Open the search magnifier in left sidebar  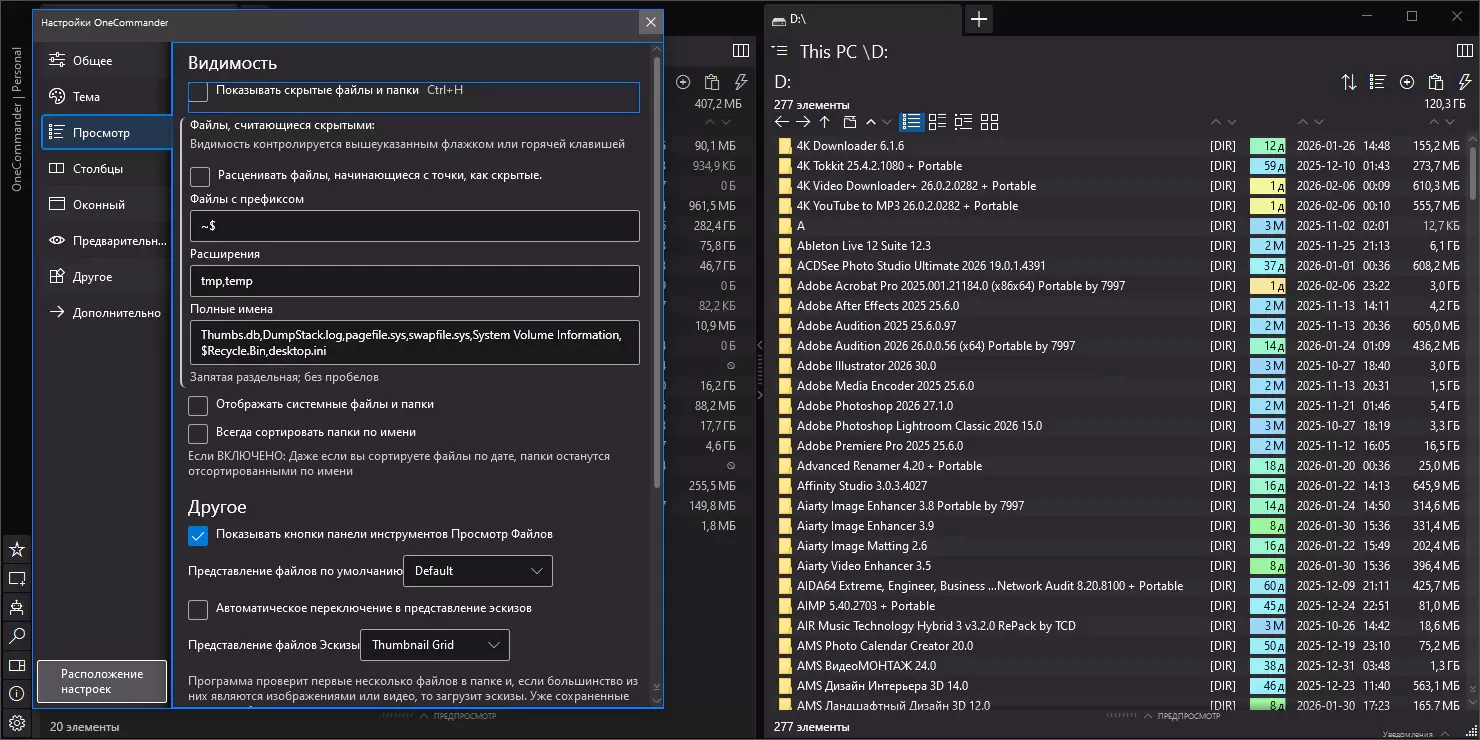17,636
